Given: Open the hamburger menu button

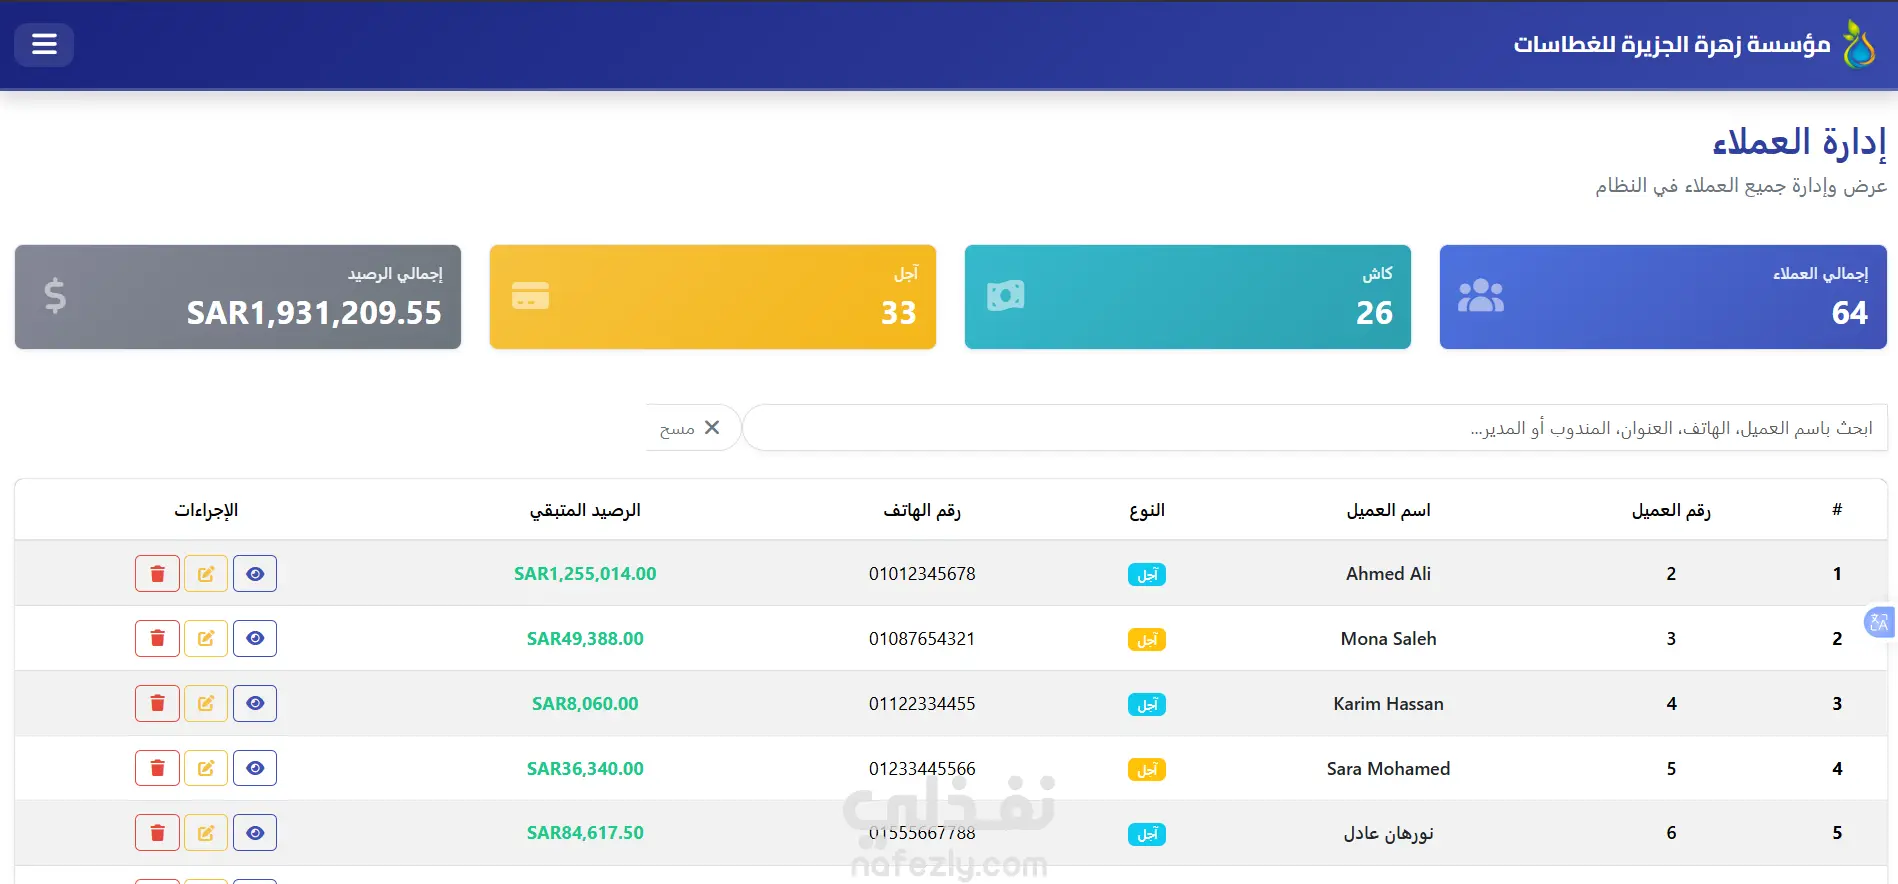Looking at the screenshot, I should point(44,44).
